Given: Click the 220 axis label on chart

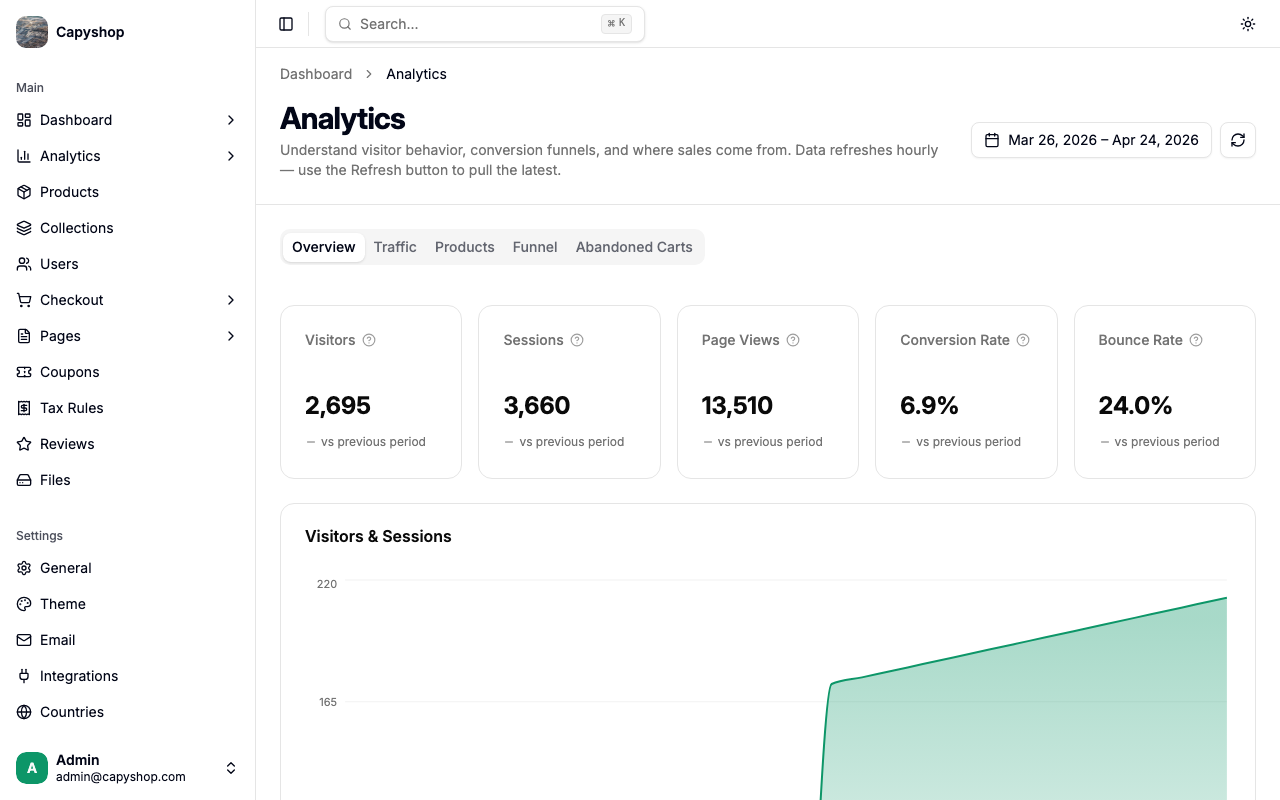Looking at the screenshot, I should click(327, 584).
